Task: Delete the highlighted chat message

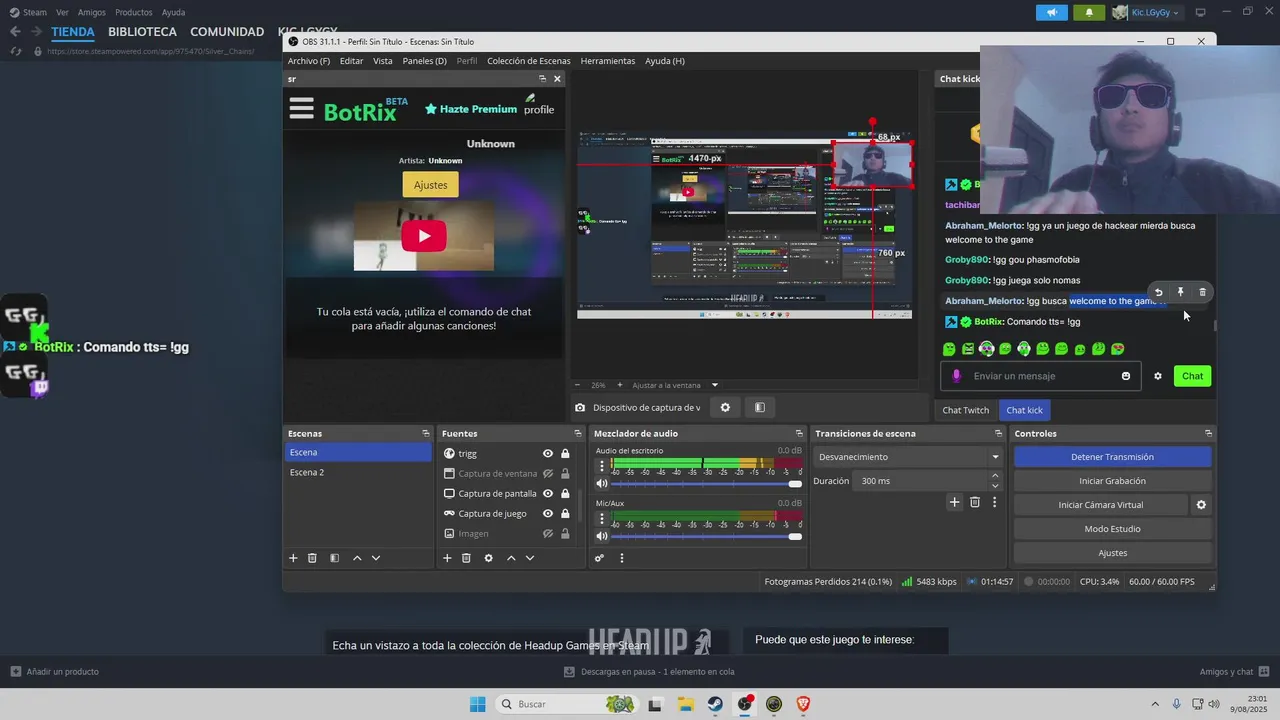Action: [x=1202, y=292]
